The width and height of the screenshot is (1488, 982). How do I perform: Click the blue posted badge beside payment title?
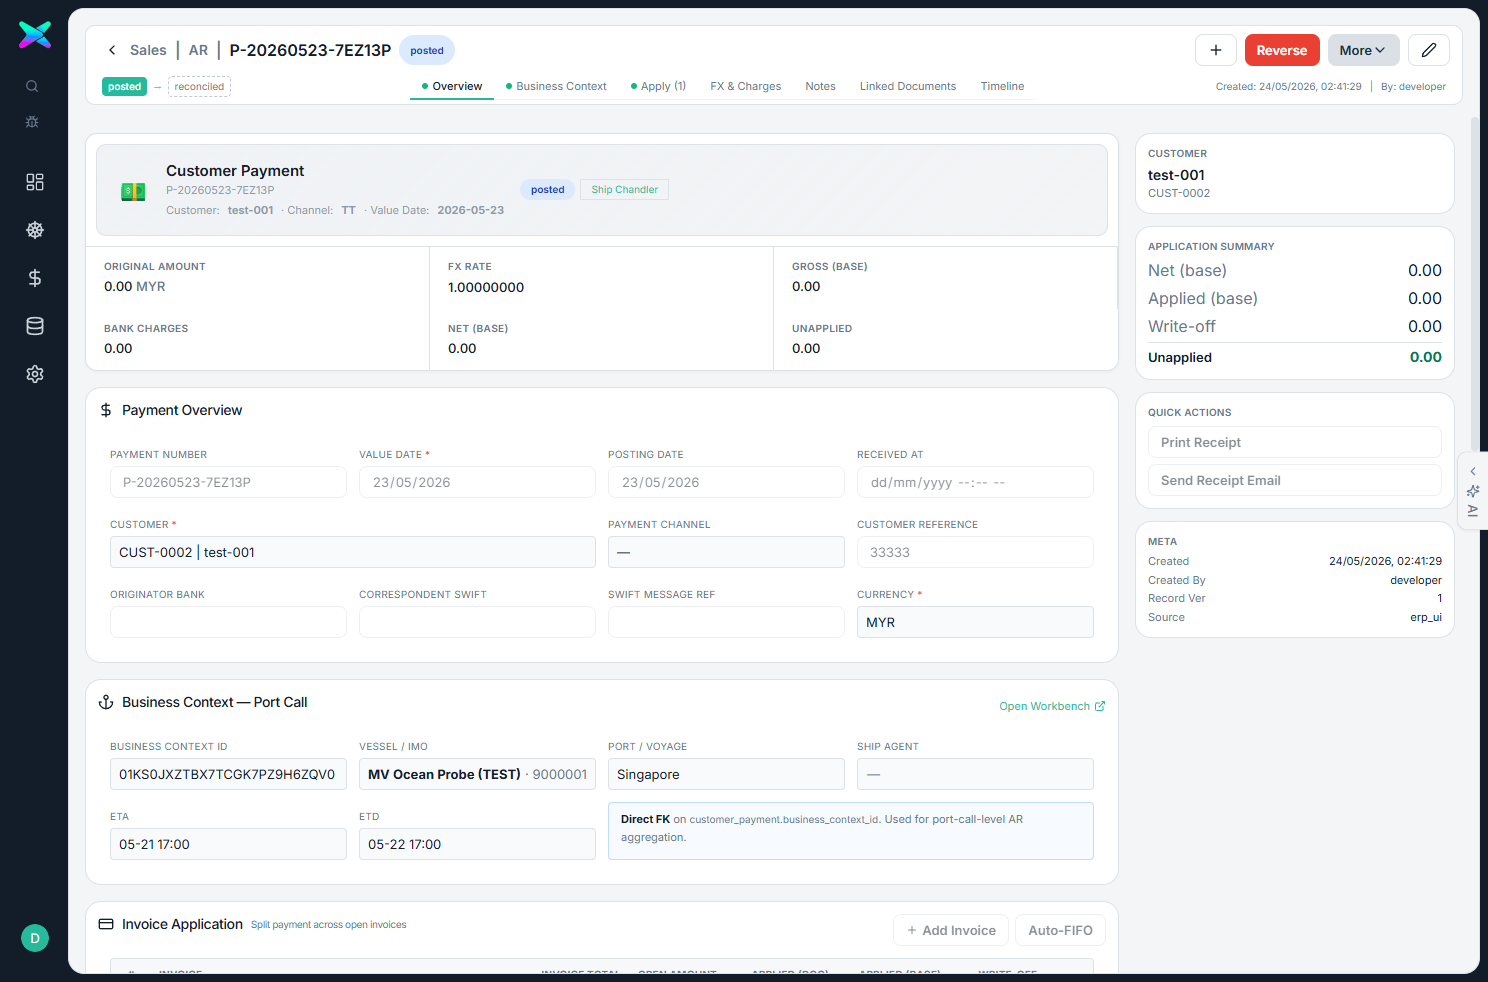click(x=547, y=189)
